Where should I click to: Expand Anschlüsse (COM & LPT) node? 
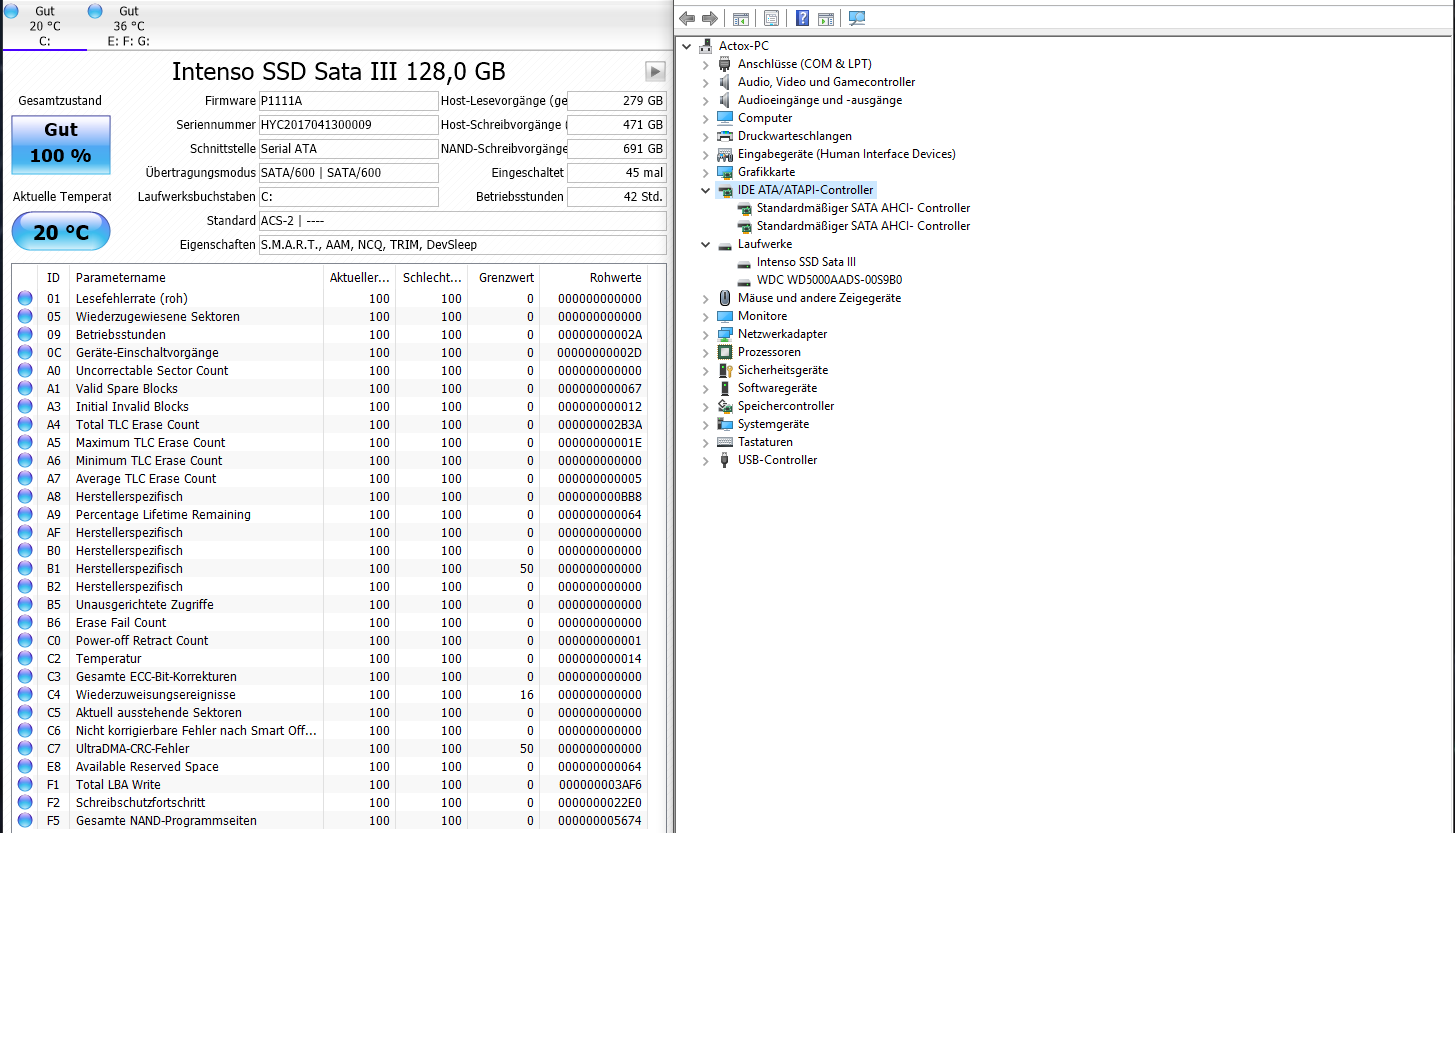pyautogui.click(x=705, y=64)
